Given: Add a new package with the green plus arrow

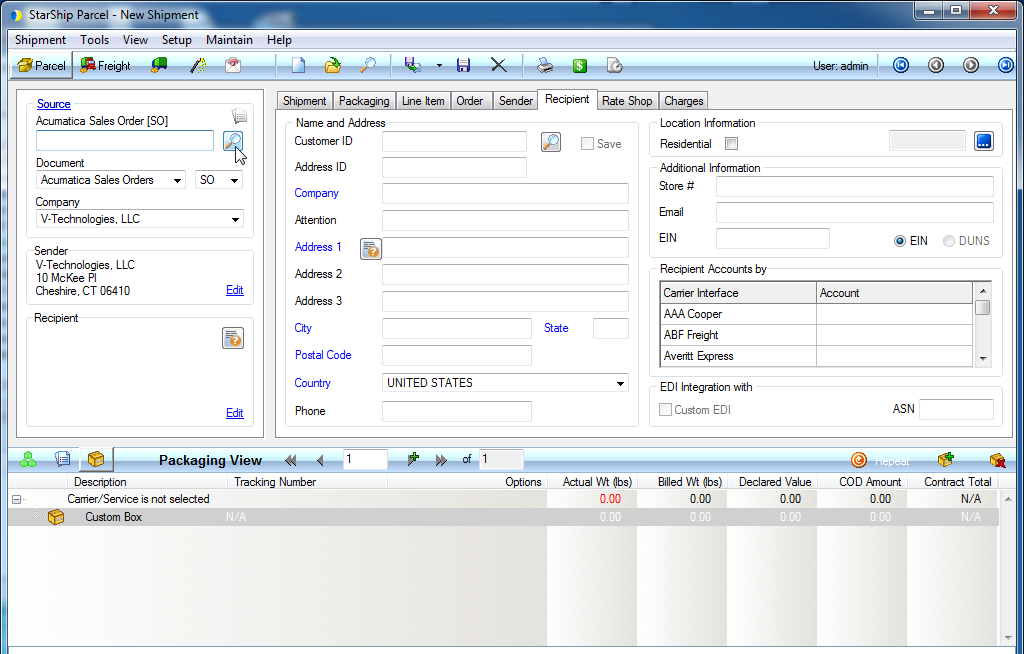Looking at the screenshot, I should point(413,459).
